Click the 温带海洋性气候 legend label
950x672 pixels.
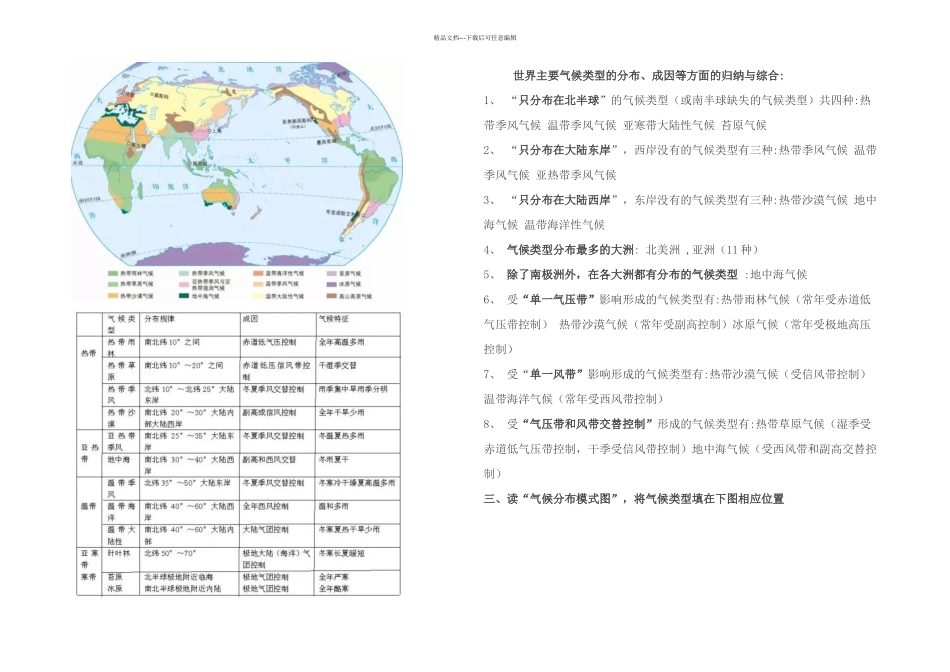[285, 274]
